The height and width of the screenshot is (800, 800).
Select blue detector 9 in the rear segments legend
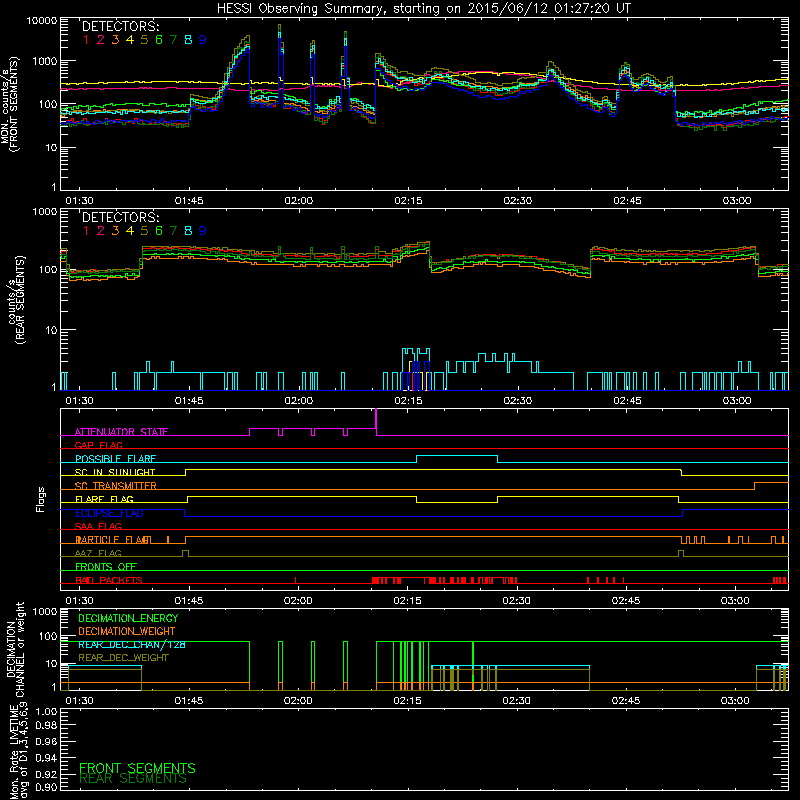(203, 231)
